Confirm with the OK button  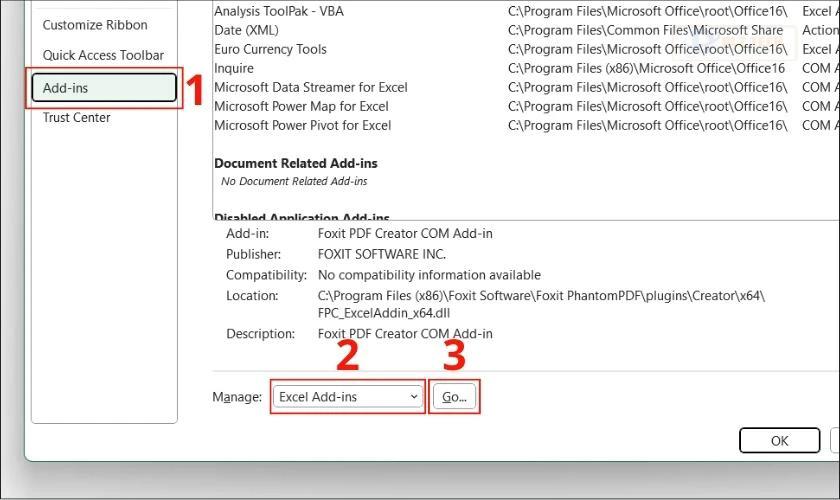779,441
